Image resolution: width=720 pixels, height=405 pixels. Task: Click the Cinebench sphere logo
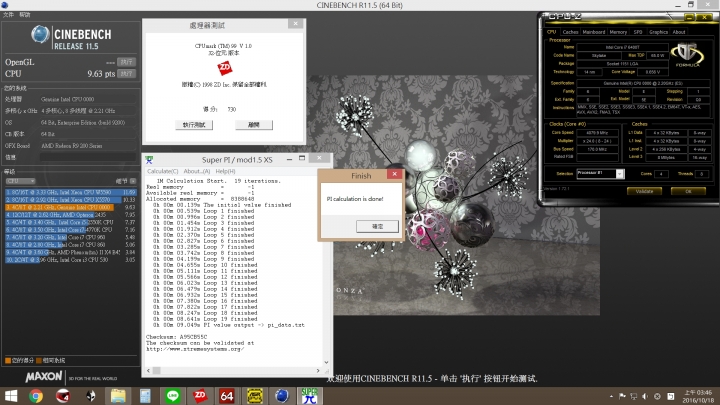coord(40,35)
